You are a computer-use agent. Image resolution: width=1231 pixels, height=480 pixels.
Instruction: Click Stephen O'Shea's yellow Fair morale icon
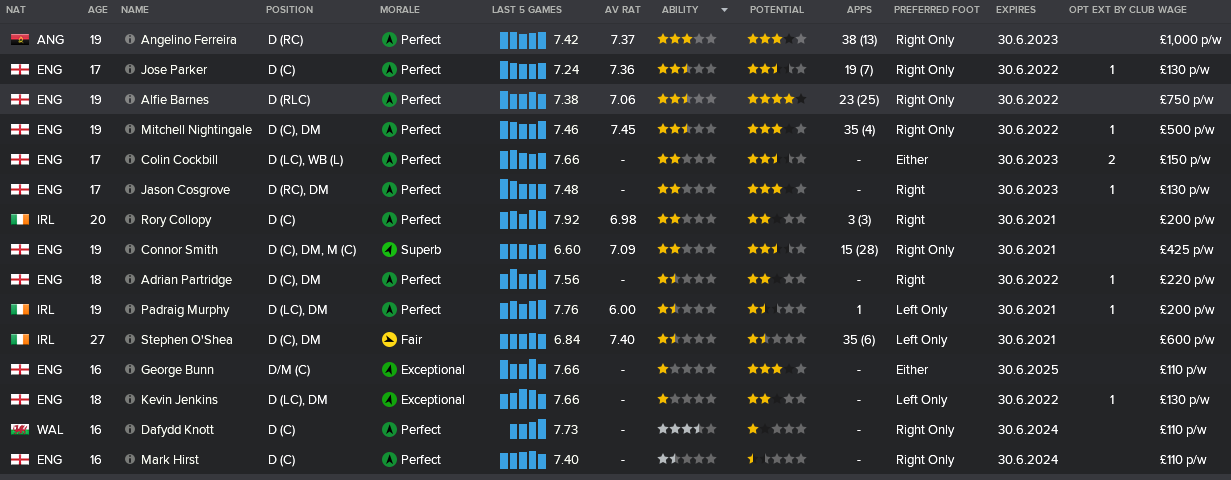389,340
